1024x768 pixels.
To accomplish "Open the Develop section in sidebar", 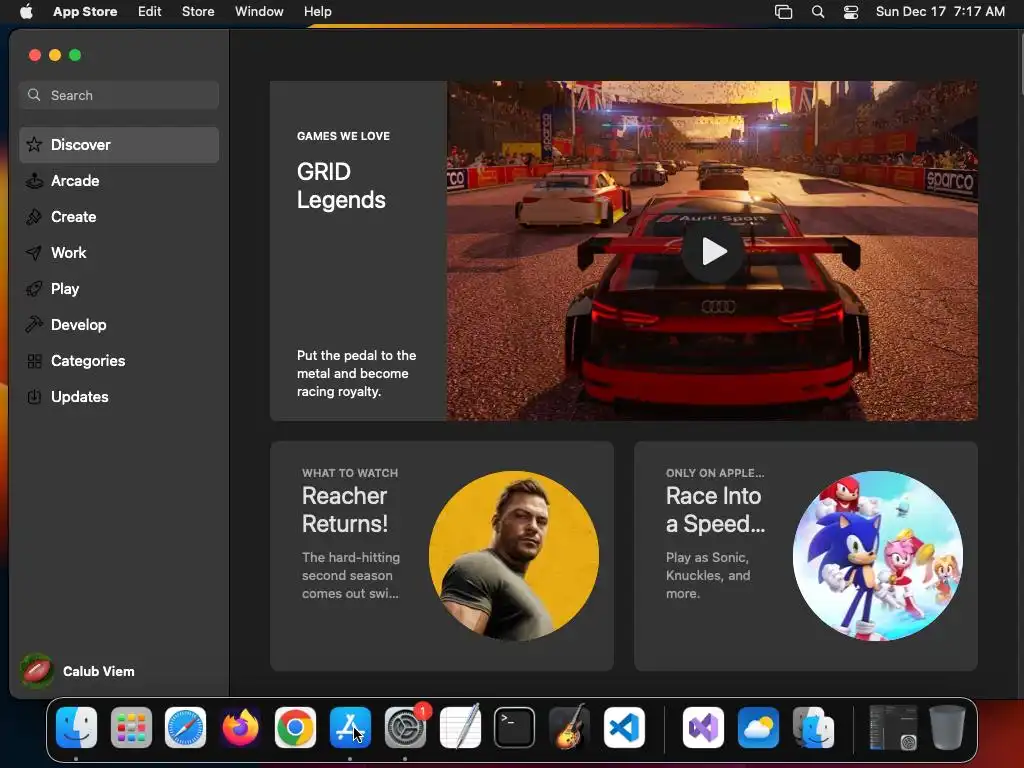I will point(119,325).
